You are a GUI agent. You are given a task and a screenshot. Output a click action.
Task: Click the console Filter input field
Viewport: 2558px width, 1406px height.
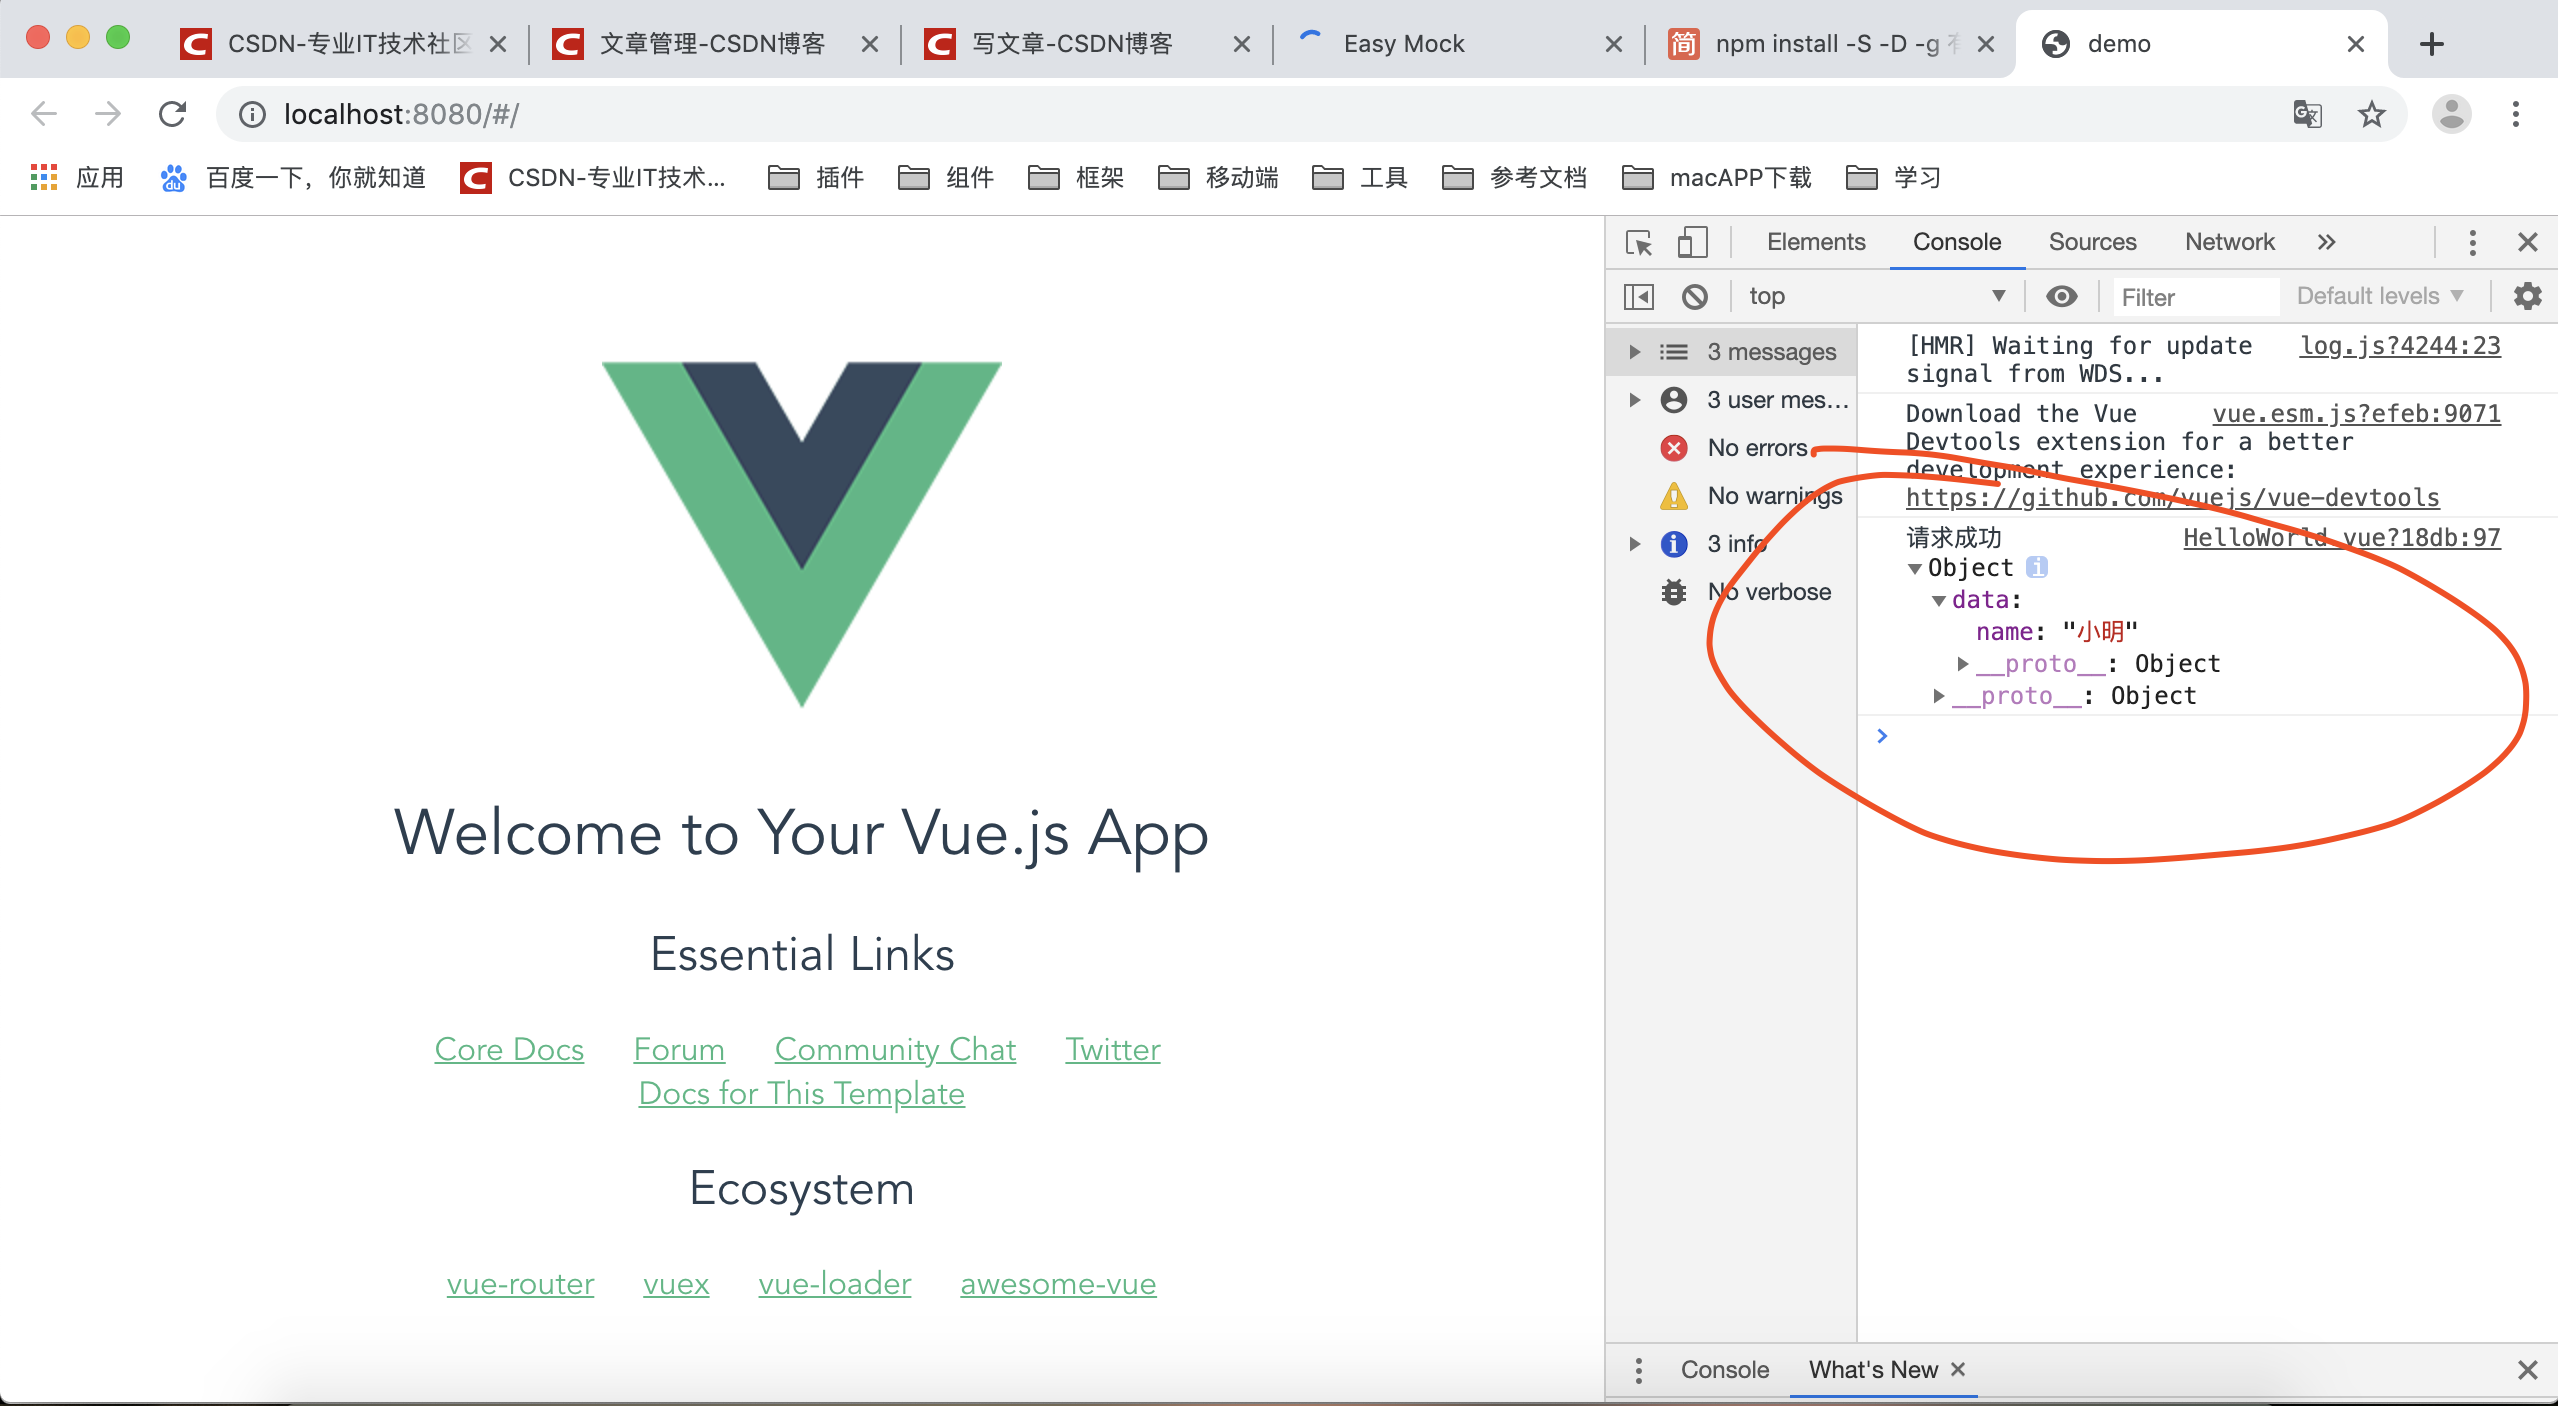(2195, 297)
